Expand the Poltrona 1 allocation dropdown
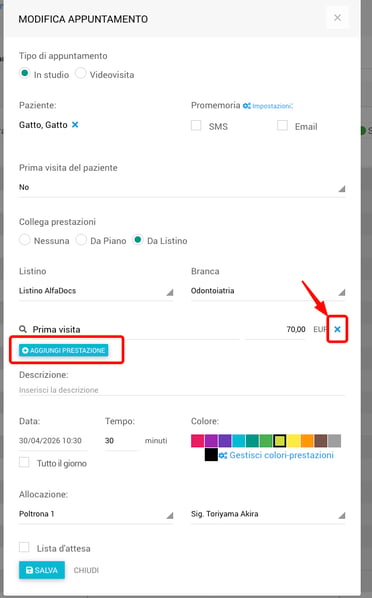The image size is (372, 598). pyautogui.click(x=96, y=514)
